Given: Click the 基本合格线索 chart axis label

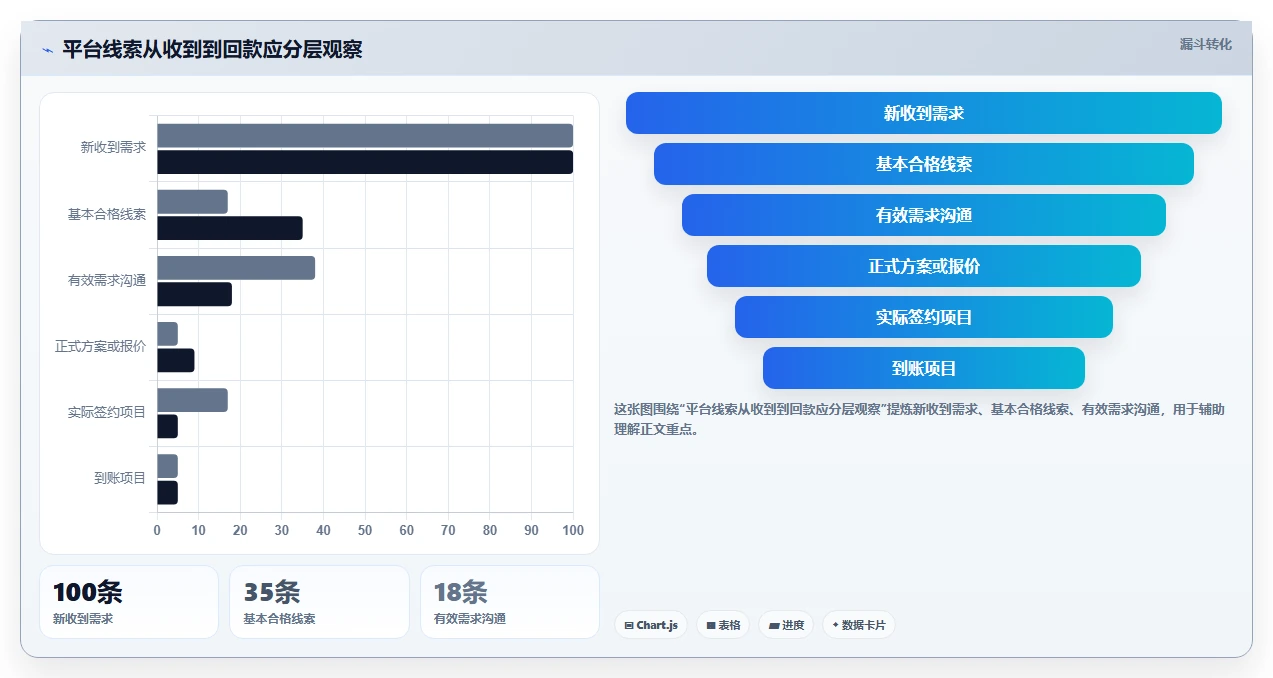Looking at the screenshot, I should (107, 214).
